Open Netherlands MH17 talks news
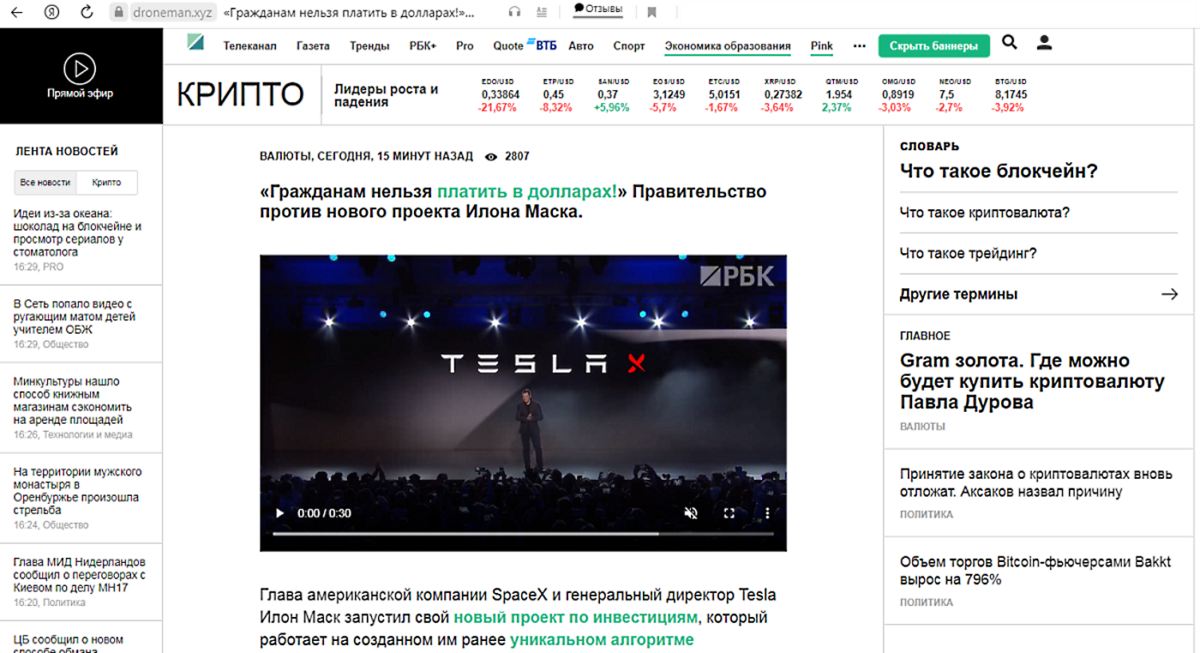The width and height of the screenshot is (1200, 653). [x=80, y=575]
